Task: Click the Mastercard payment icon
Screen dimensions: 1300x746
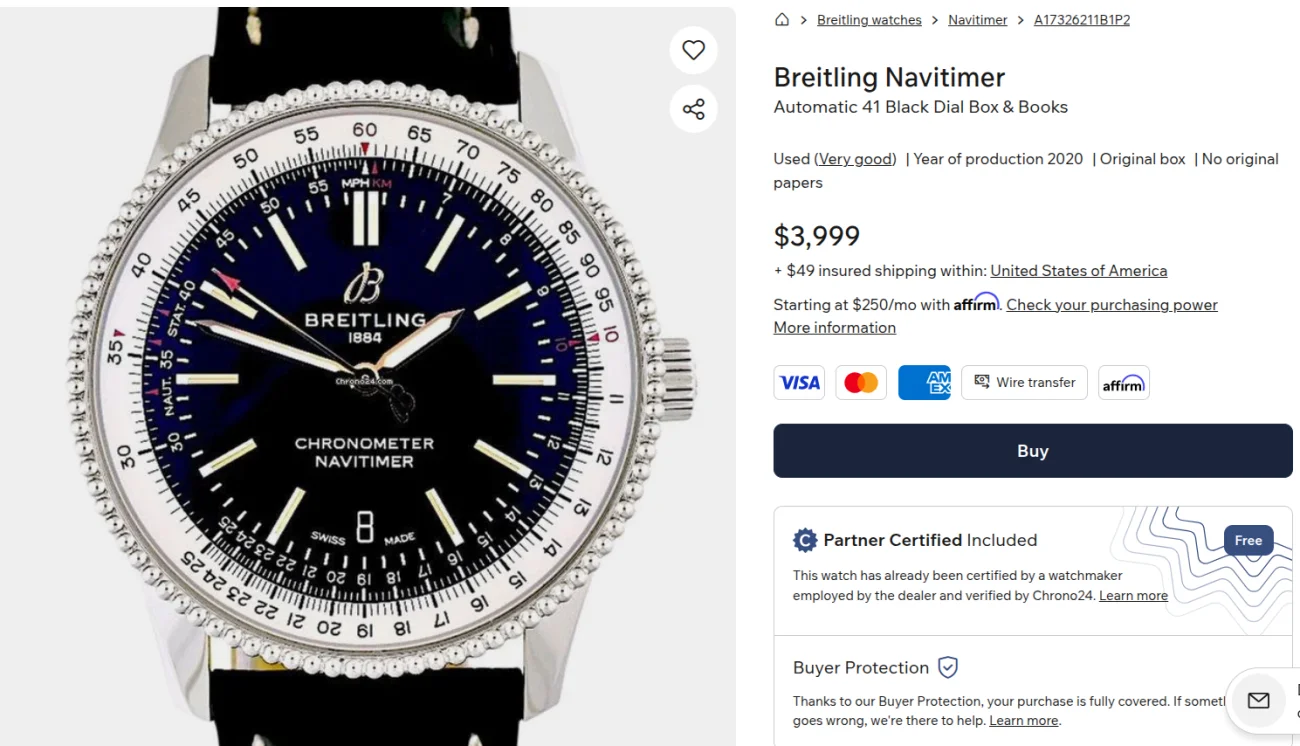Action: (x=861, y=383)
